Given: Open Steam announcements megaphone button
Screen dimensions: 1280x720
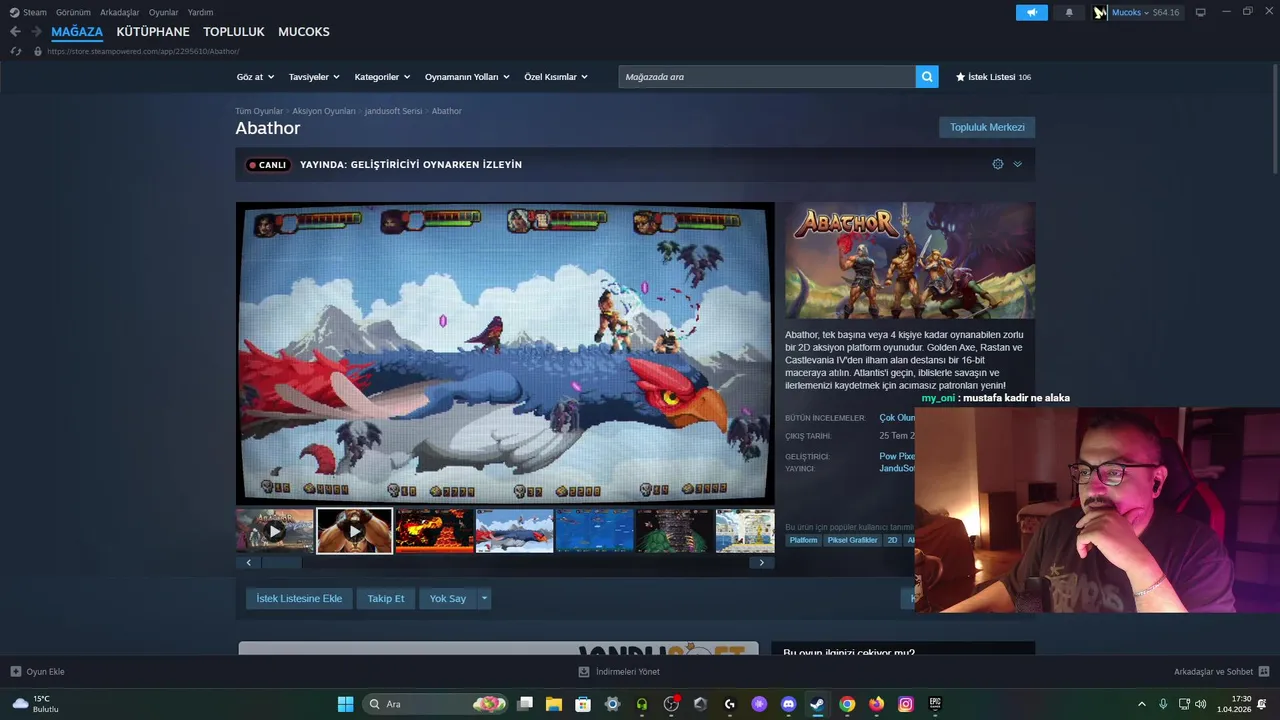Looking at the screenshot, I should click(1031, 12).
